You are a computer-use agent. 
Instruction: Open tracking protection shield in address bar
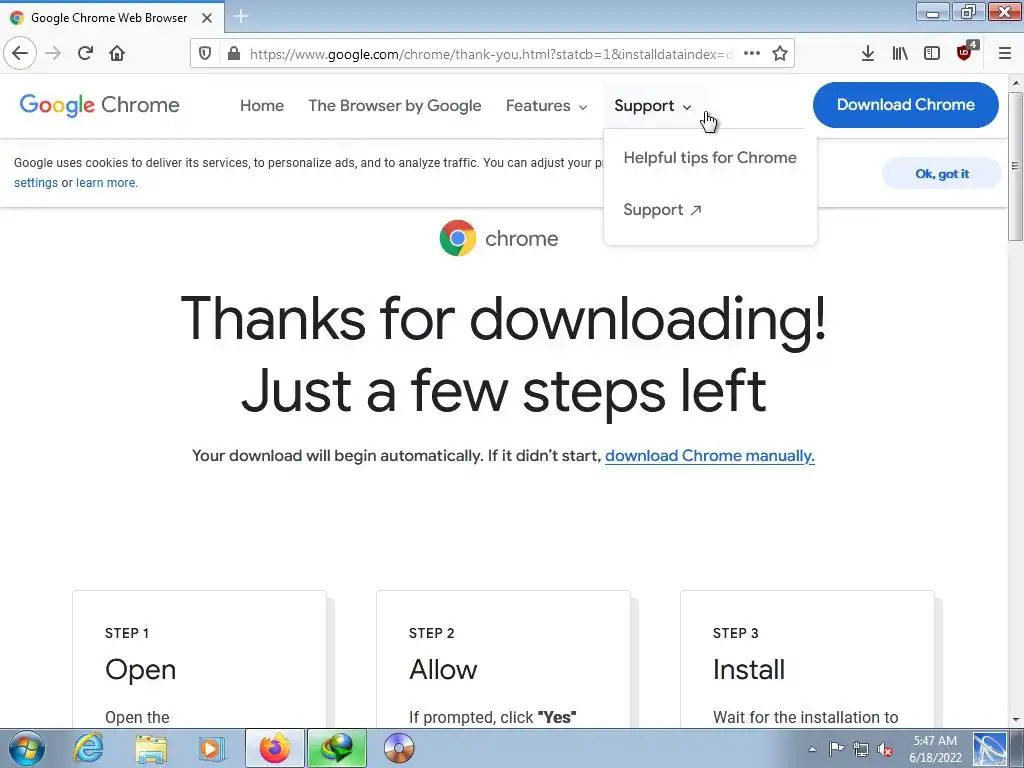tap(205, 54)
